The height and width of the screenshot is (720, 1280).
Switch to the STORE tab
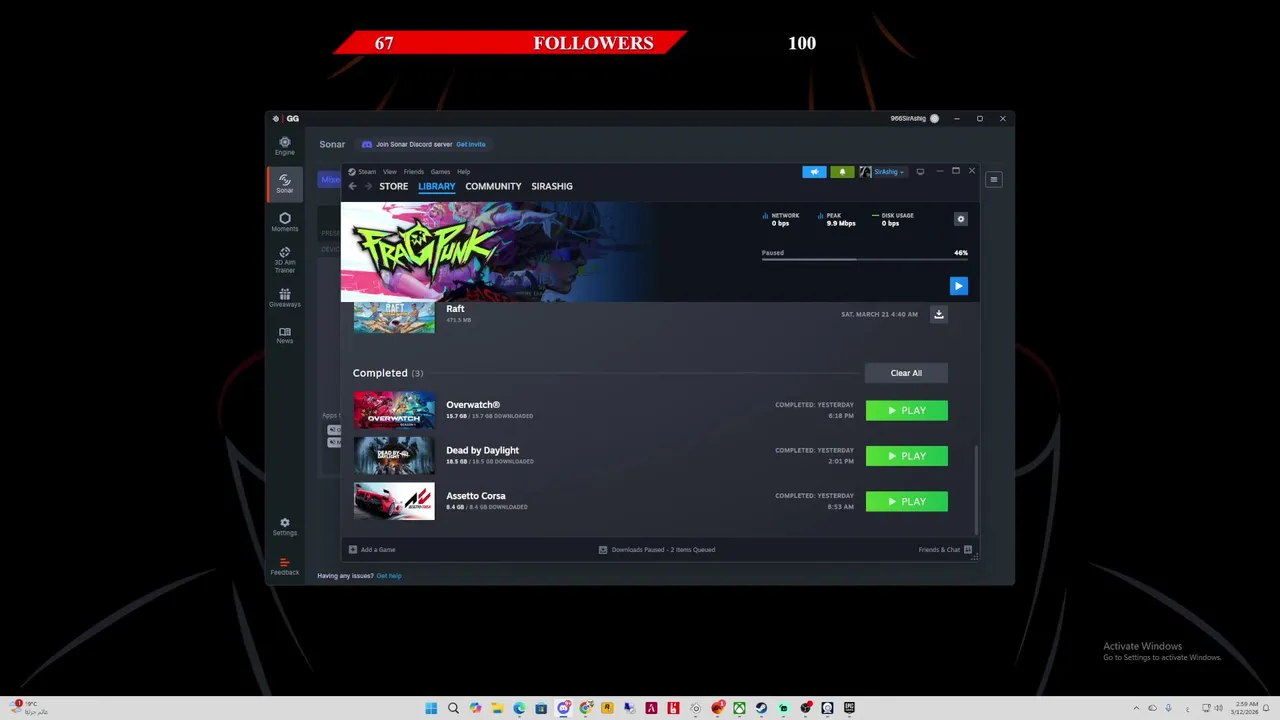click(x=394, y=186)
